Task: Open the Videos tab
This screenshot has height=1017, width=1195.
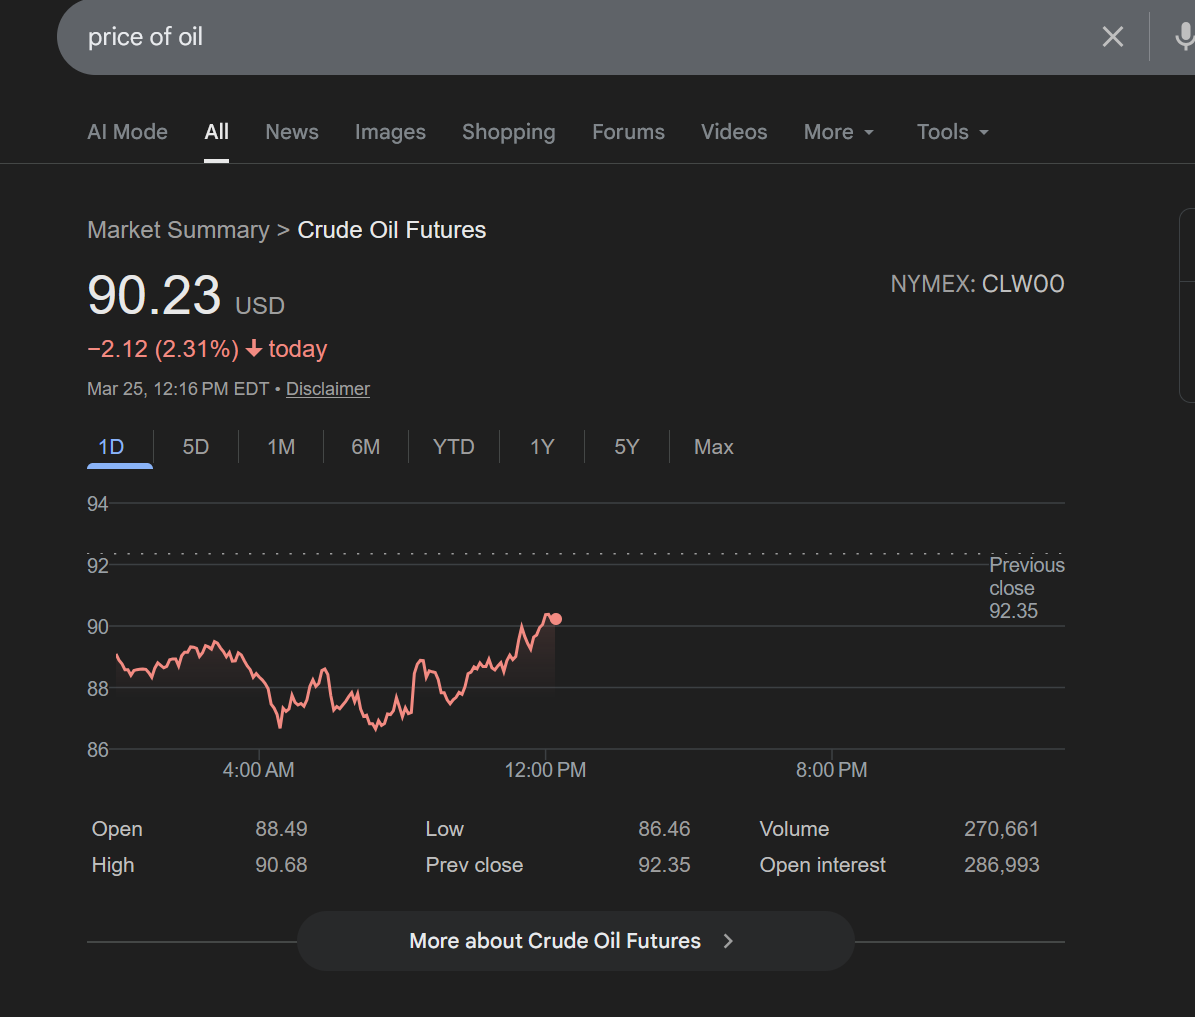Action: coord(734,132)
